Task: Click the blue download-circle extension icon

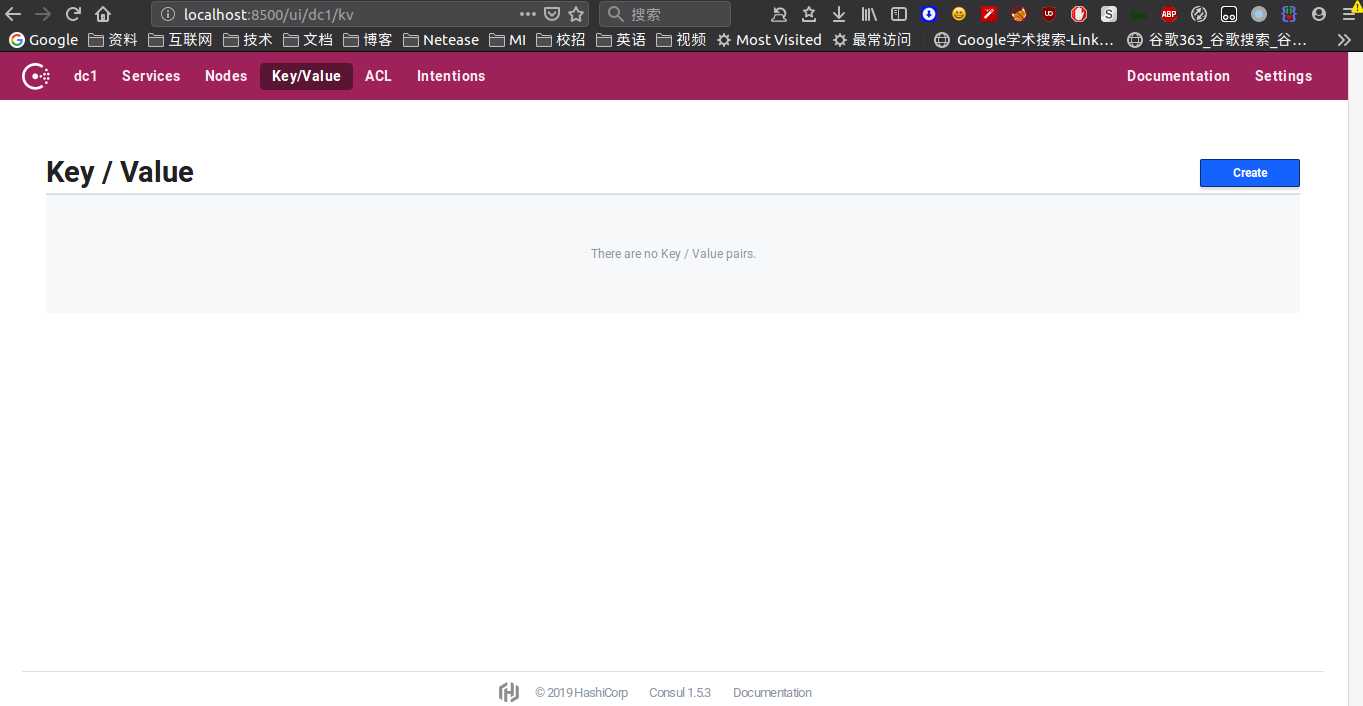Action: pyautogui.click(x=929, y=14)
